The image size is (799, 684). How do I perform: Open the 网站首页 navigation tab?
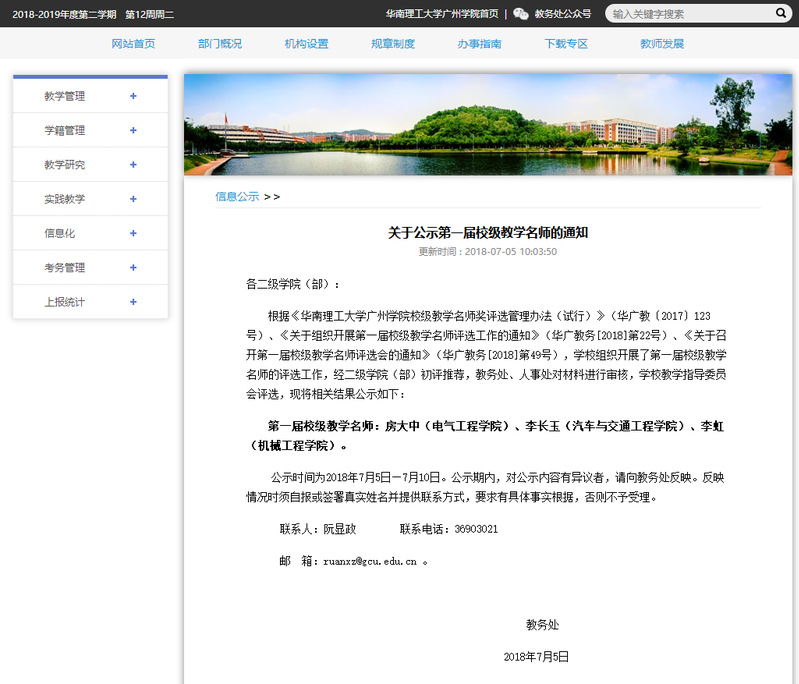tap(133, 44)
